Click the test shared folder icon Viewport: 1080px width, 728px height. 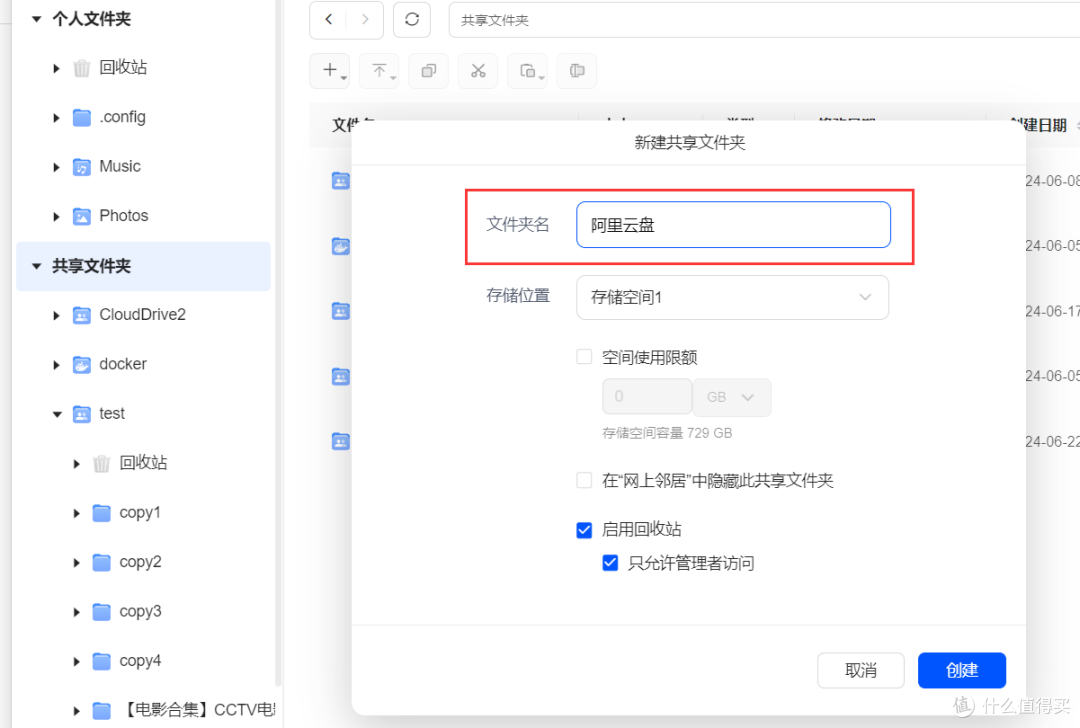point(81,414)
